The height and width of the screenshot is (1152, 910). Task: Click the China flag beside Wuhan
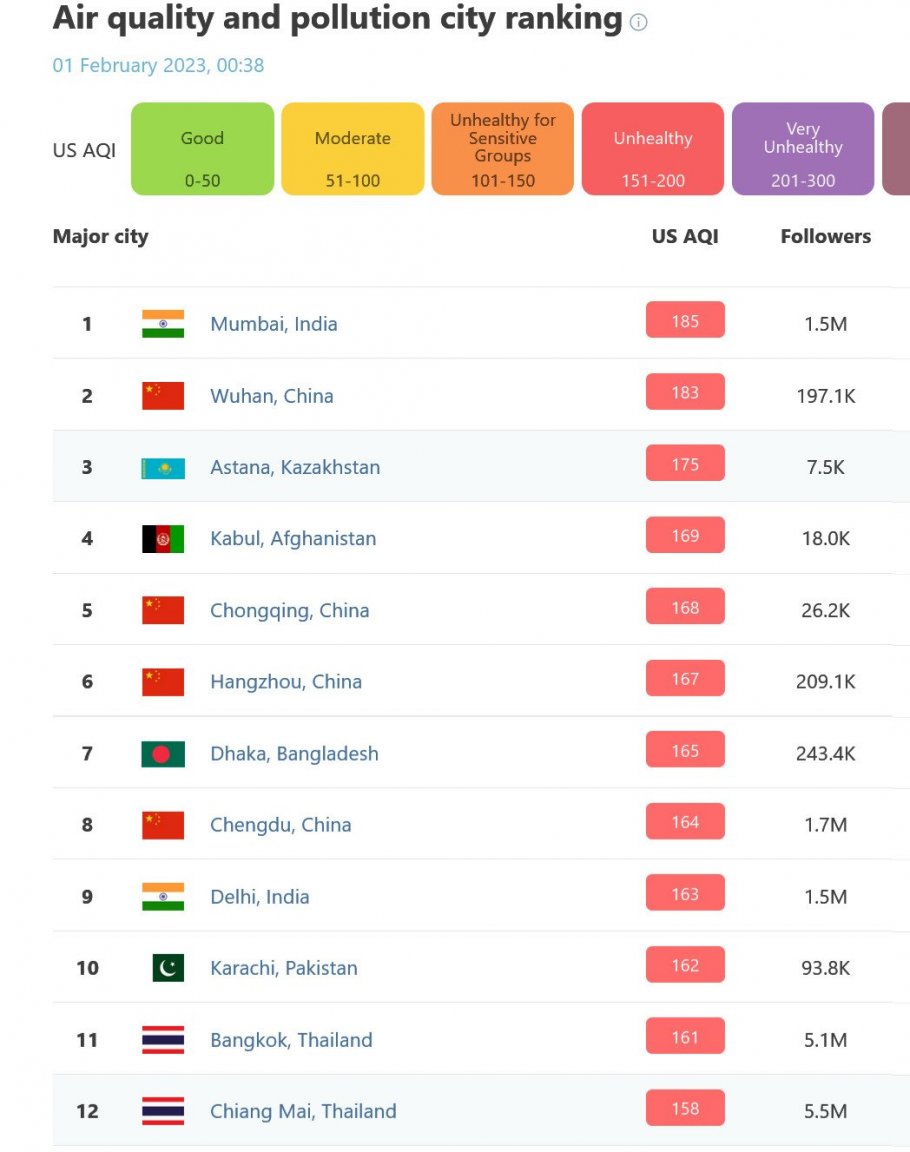[163, 396]
